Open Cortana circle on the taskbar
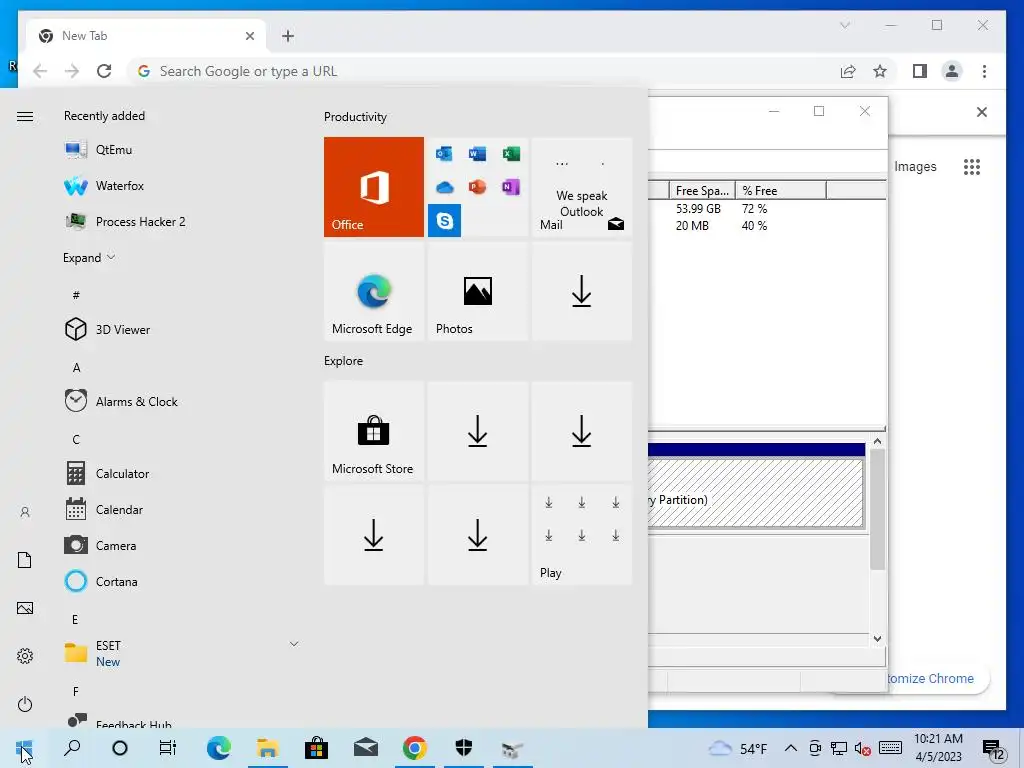Image resolution: width=1024 pixels, height=768 pixels. click(120, 748)
